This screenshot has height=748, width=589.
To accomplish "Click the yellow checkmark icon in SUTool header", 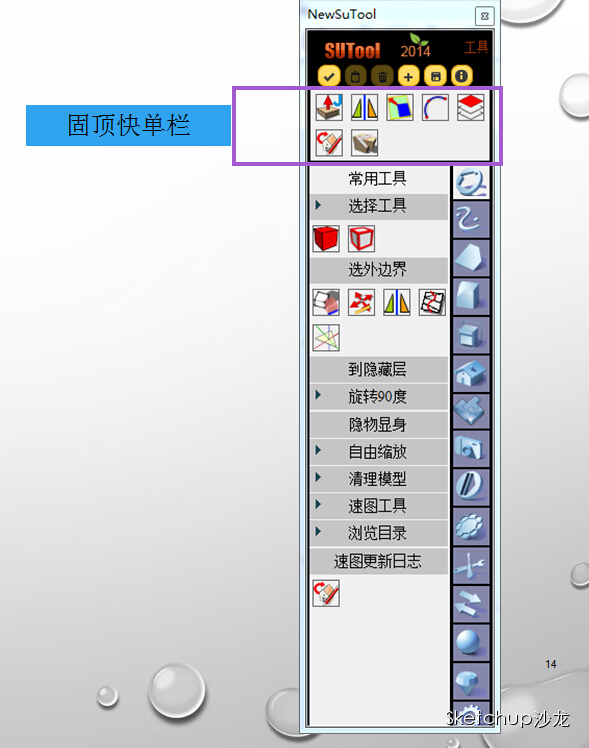I will tap(329, 76).
